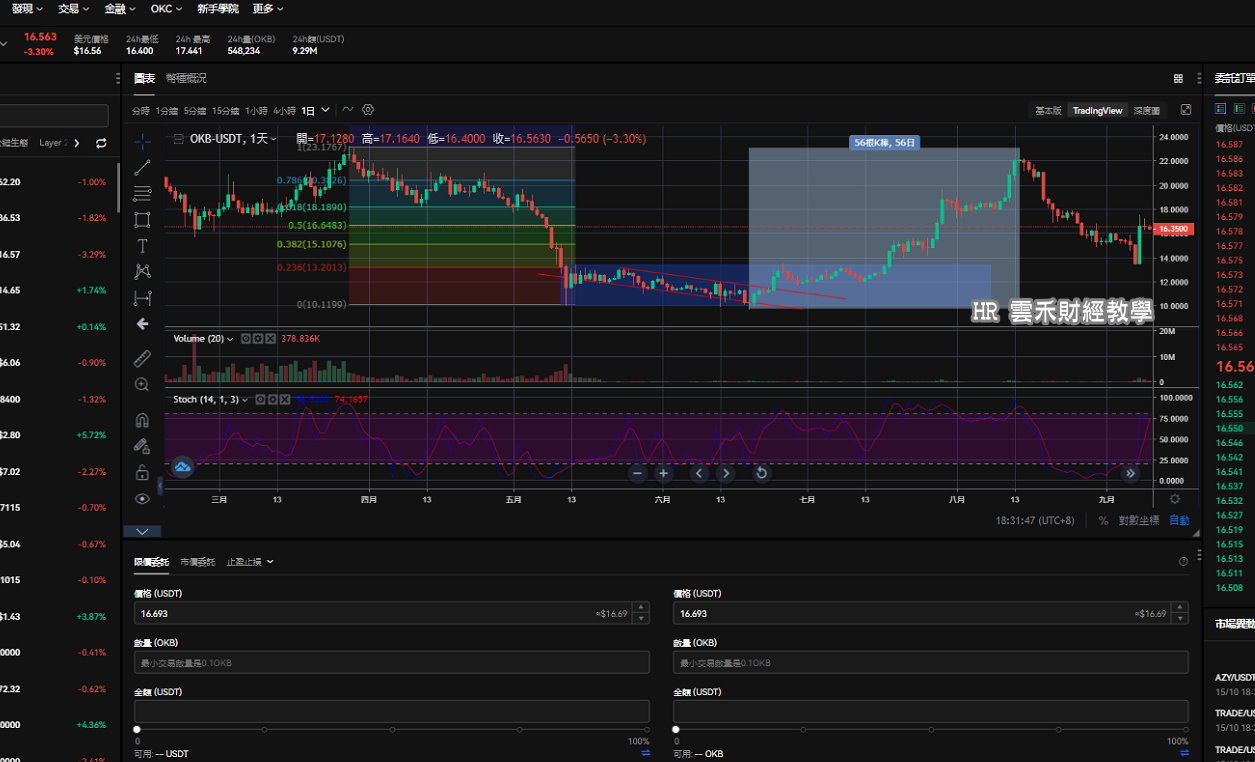Reset the chart view
Screen dimensions: 1255x762
(x=761, y=473)
